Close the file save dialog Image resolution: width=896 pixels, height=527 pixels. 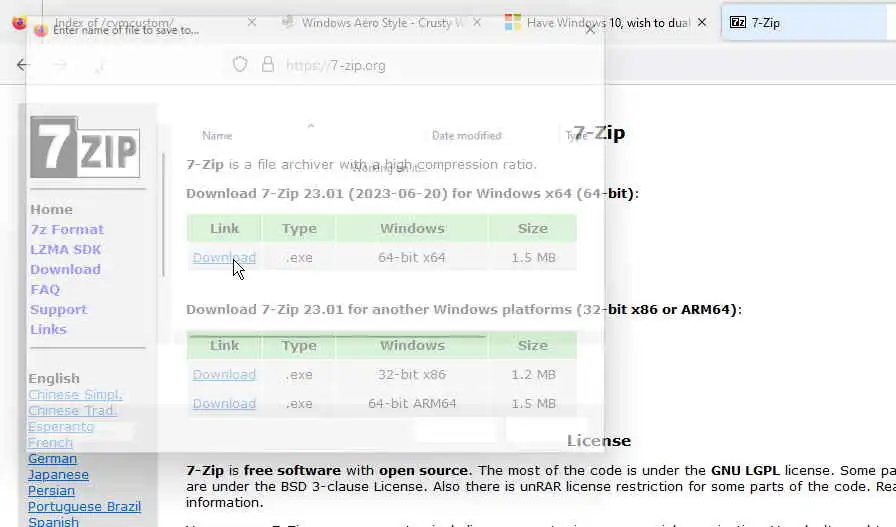point(590,30)
